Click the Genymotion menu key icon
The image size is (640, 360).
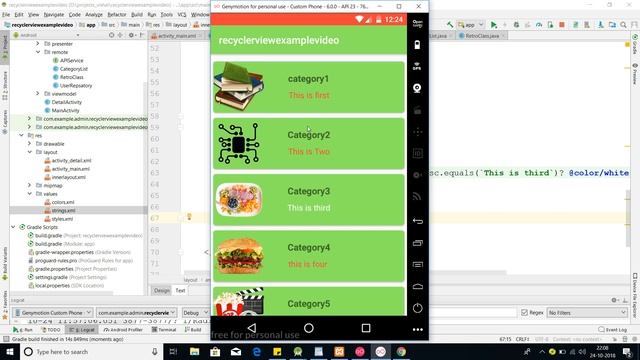[418, 264]
